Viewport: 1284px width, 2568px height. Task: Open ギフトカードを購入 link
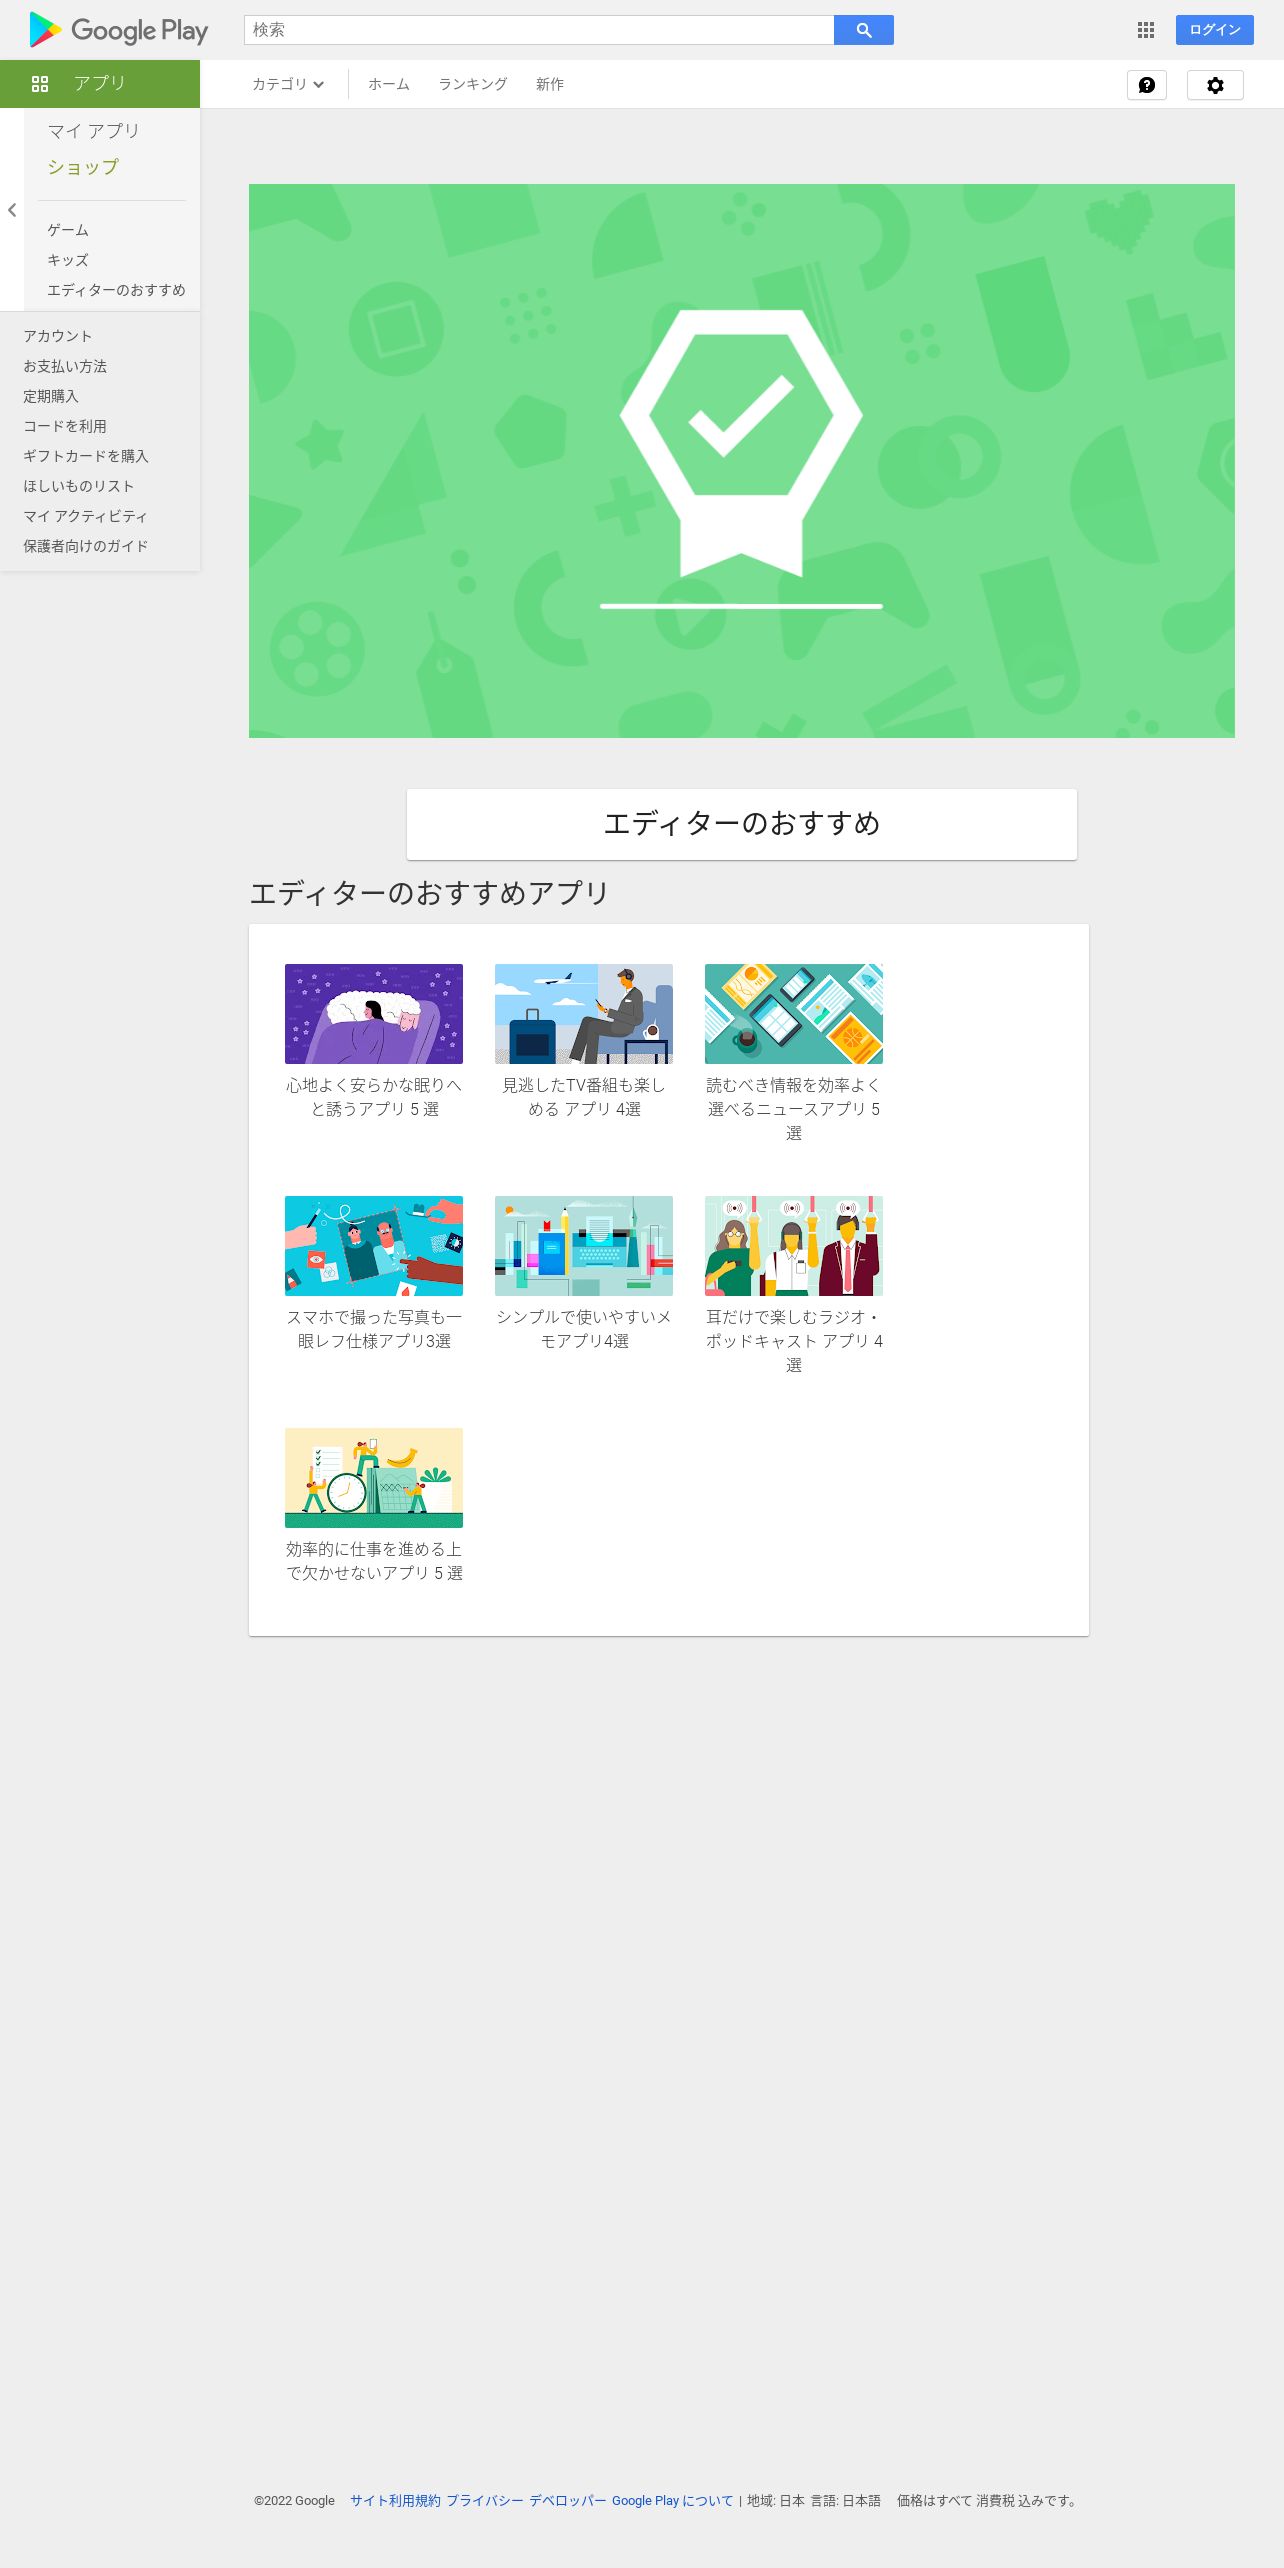(86, 456)
